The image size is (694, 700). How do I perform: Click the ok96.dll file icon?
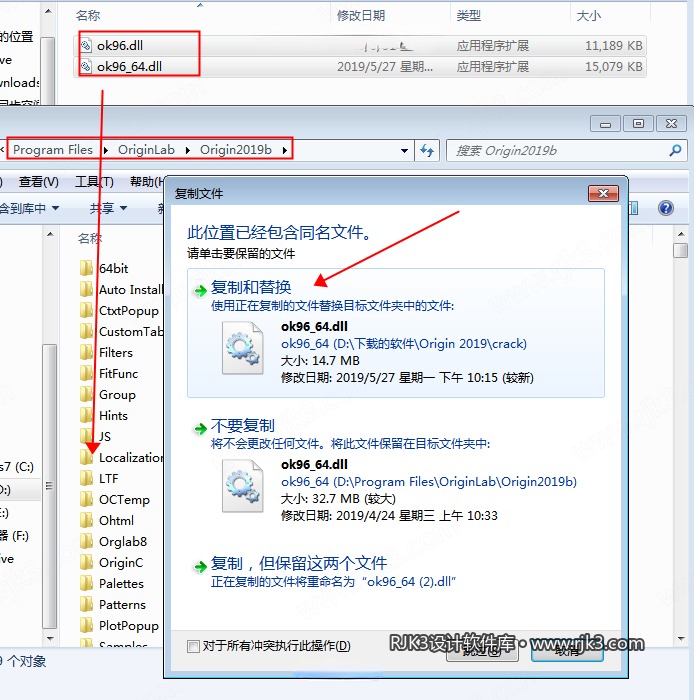tap(86, 45)
